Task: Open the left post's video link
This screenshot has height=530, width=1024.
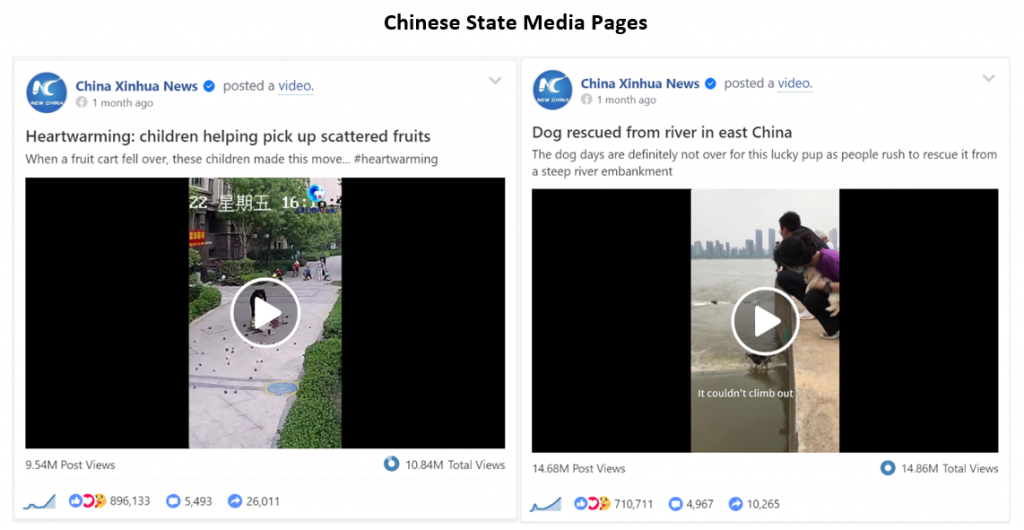Action: pos(296,86)
